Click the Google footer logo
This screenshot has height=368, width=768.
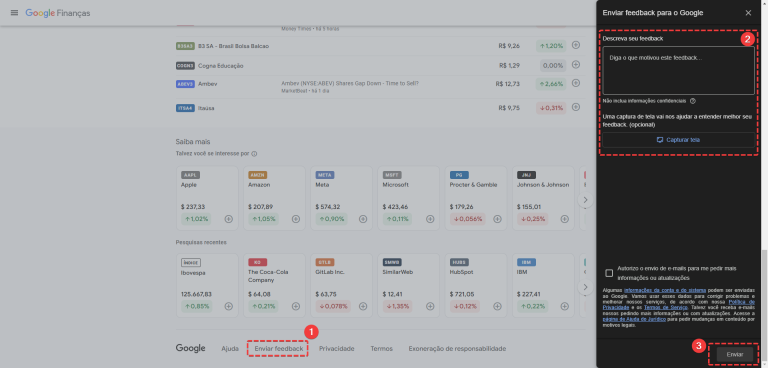point(191,348)
